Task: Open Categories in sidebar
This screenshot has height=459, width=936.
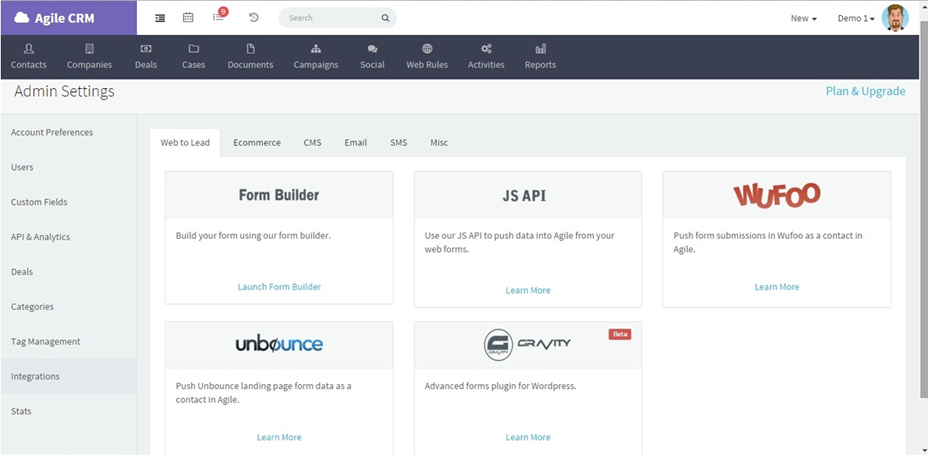Action: (x=69, y=307)
